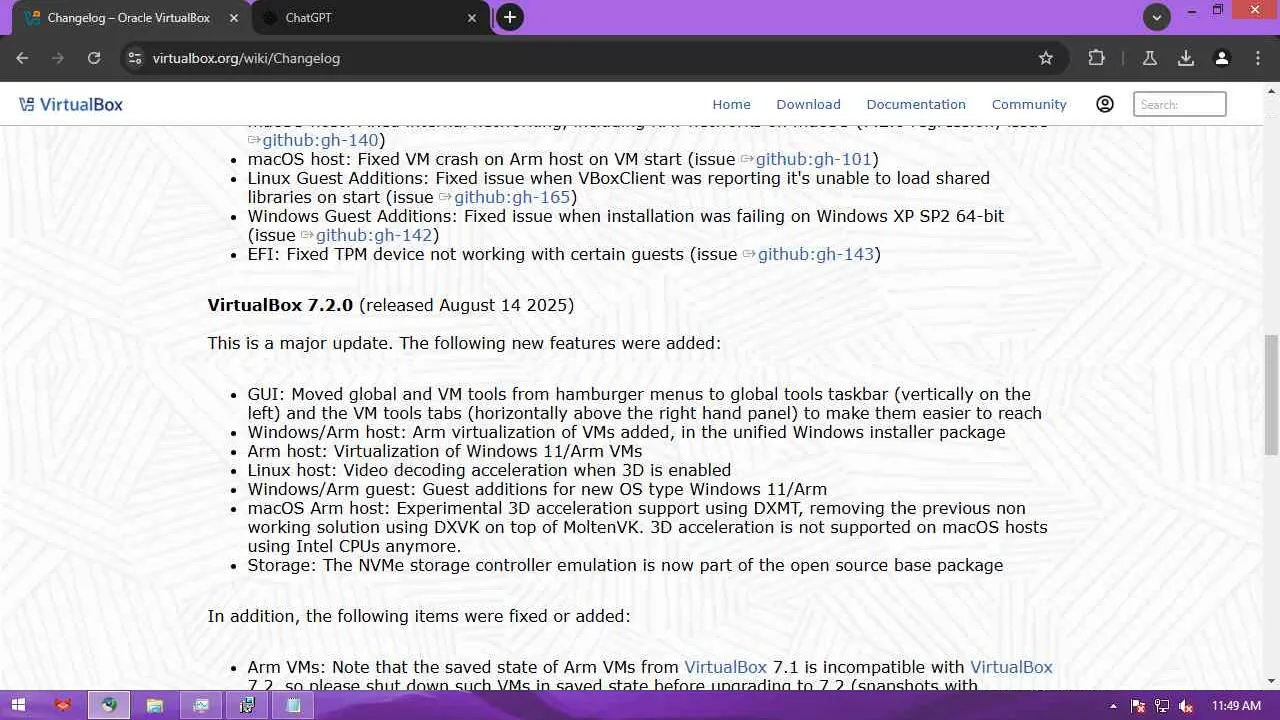Open the browser Downloads icon
1280x720 pixels.
pyautogui.click(x=1186, y=58)
